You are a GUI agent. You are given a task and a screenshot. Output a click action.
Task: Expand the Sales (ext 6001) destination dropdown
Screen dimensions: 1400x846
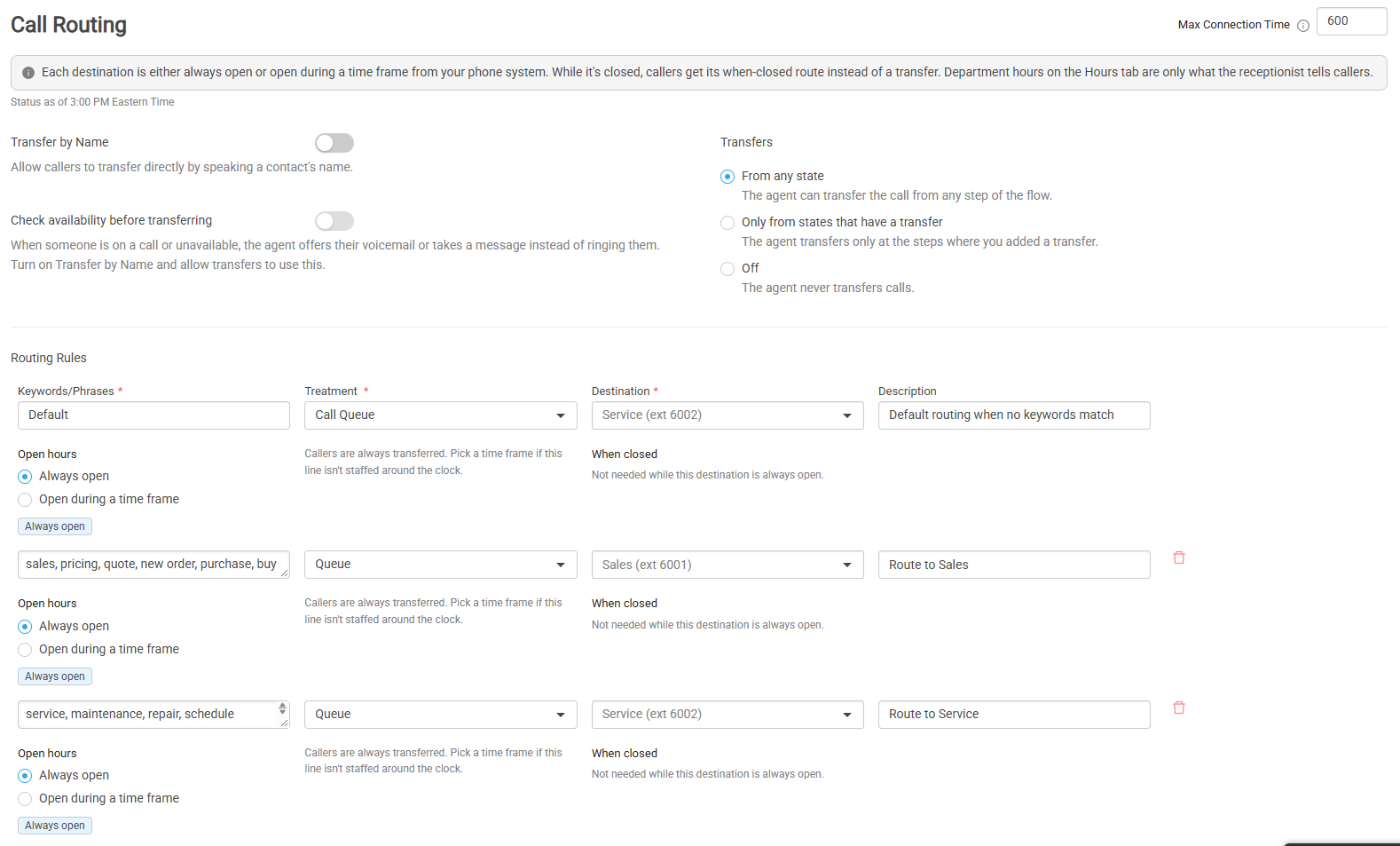727,565
